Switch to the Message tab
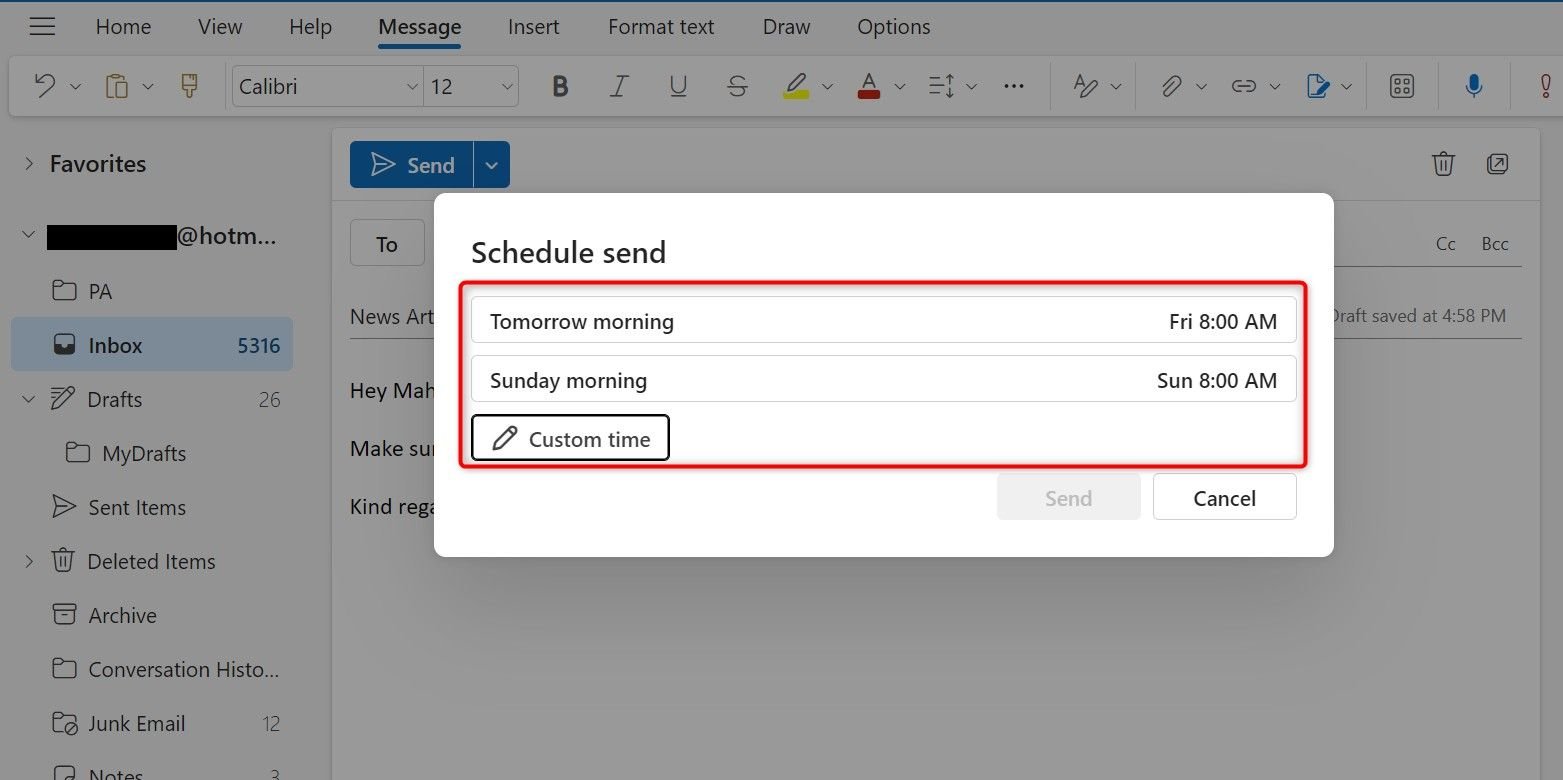1563x780 pixels. point(420,27)
